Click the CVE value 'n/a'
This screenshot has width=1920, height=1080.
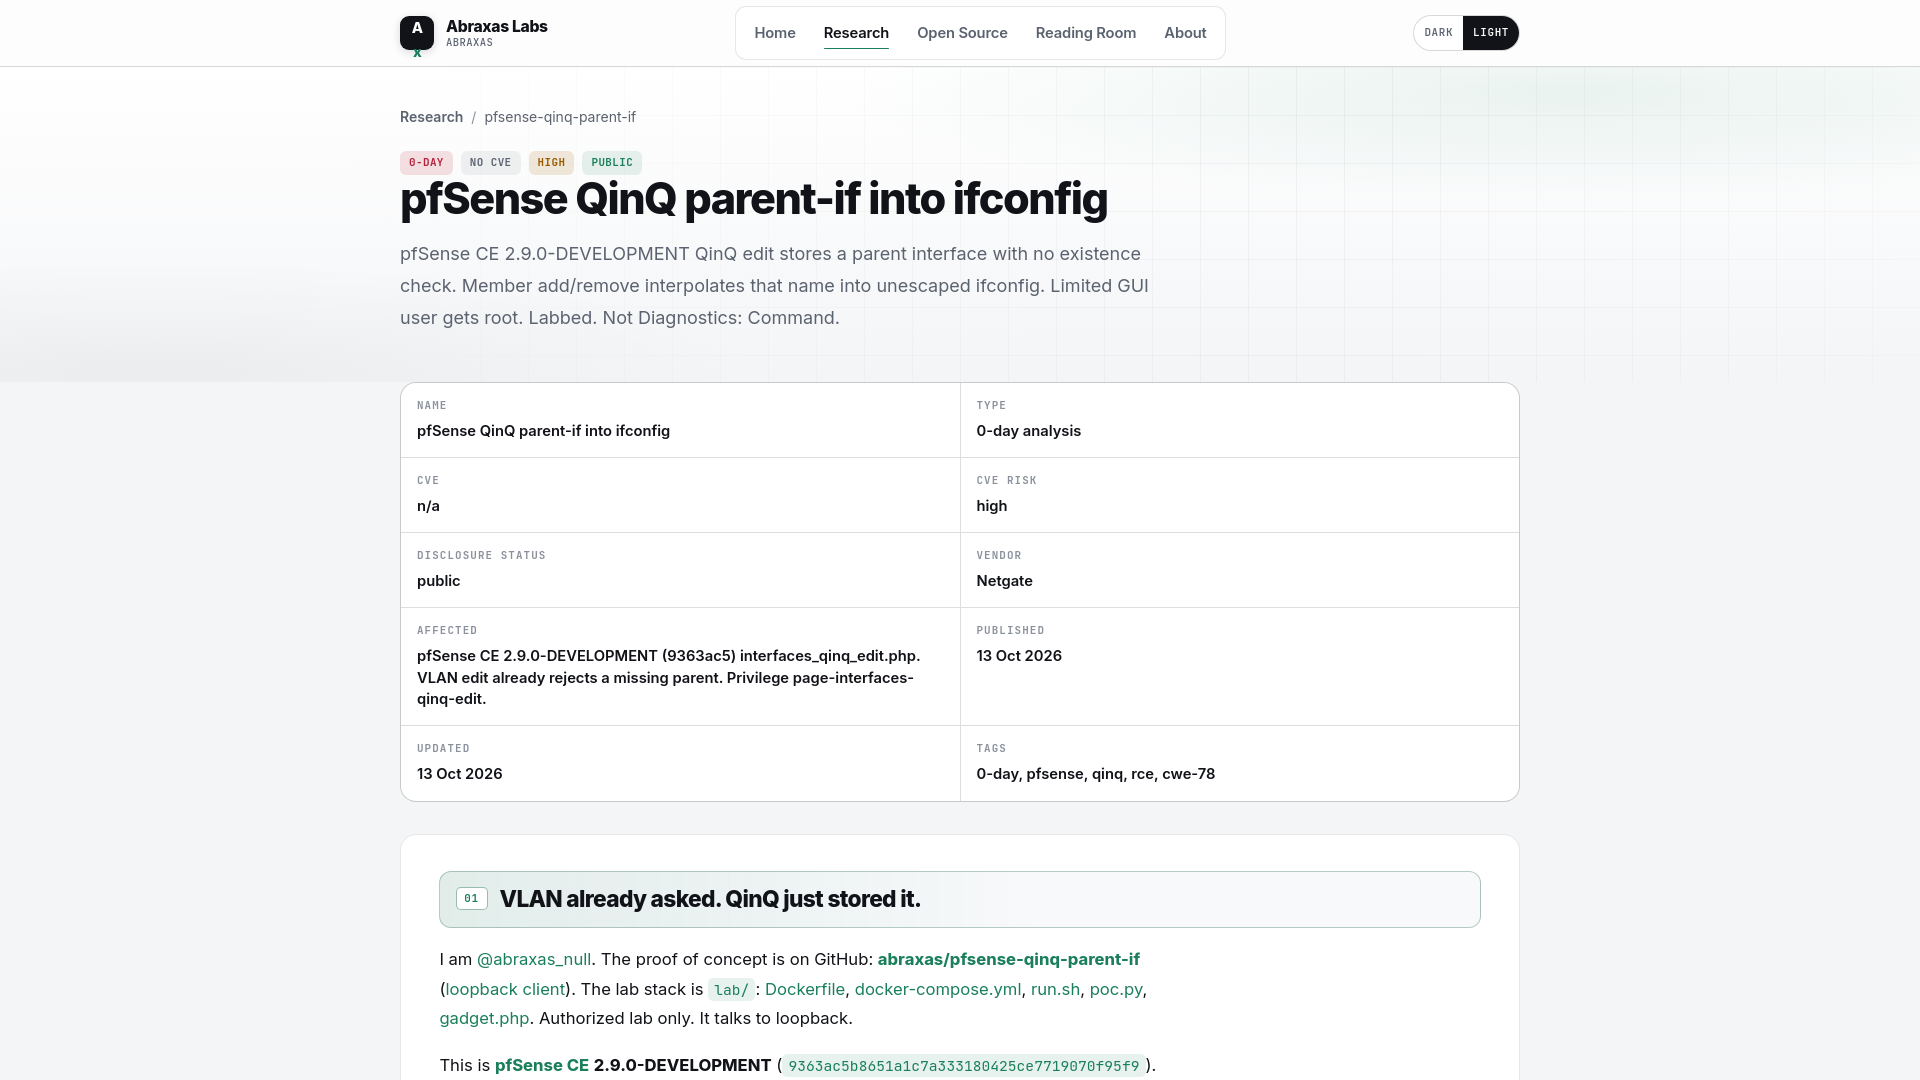428,506
